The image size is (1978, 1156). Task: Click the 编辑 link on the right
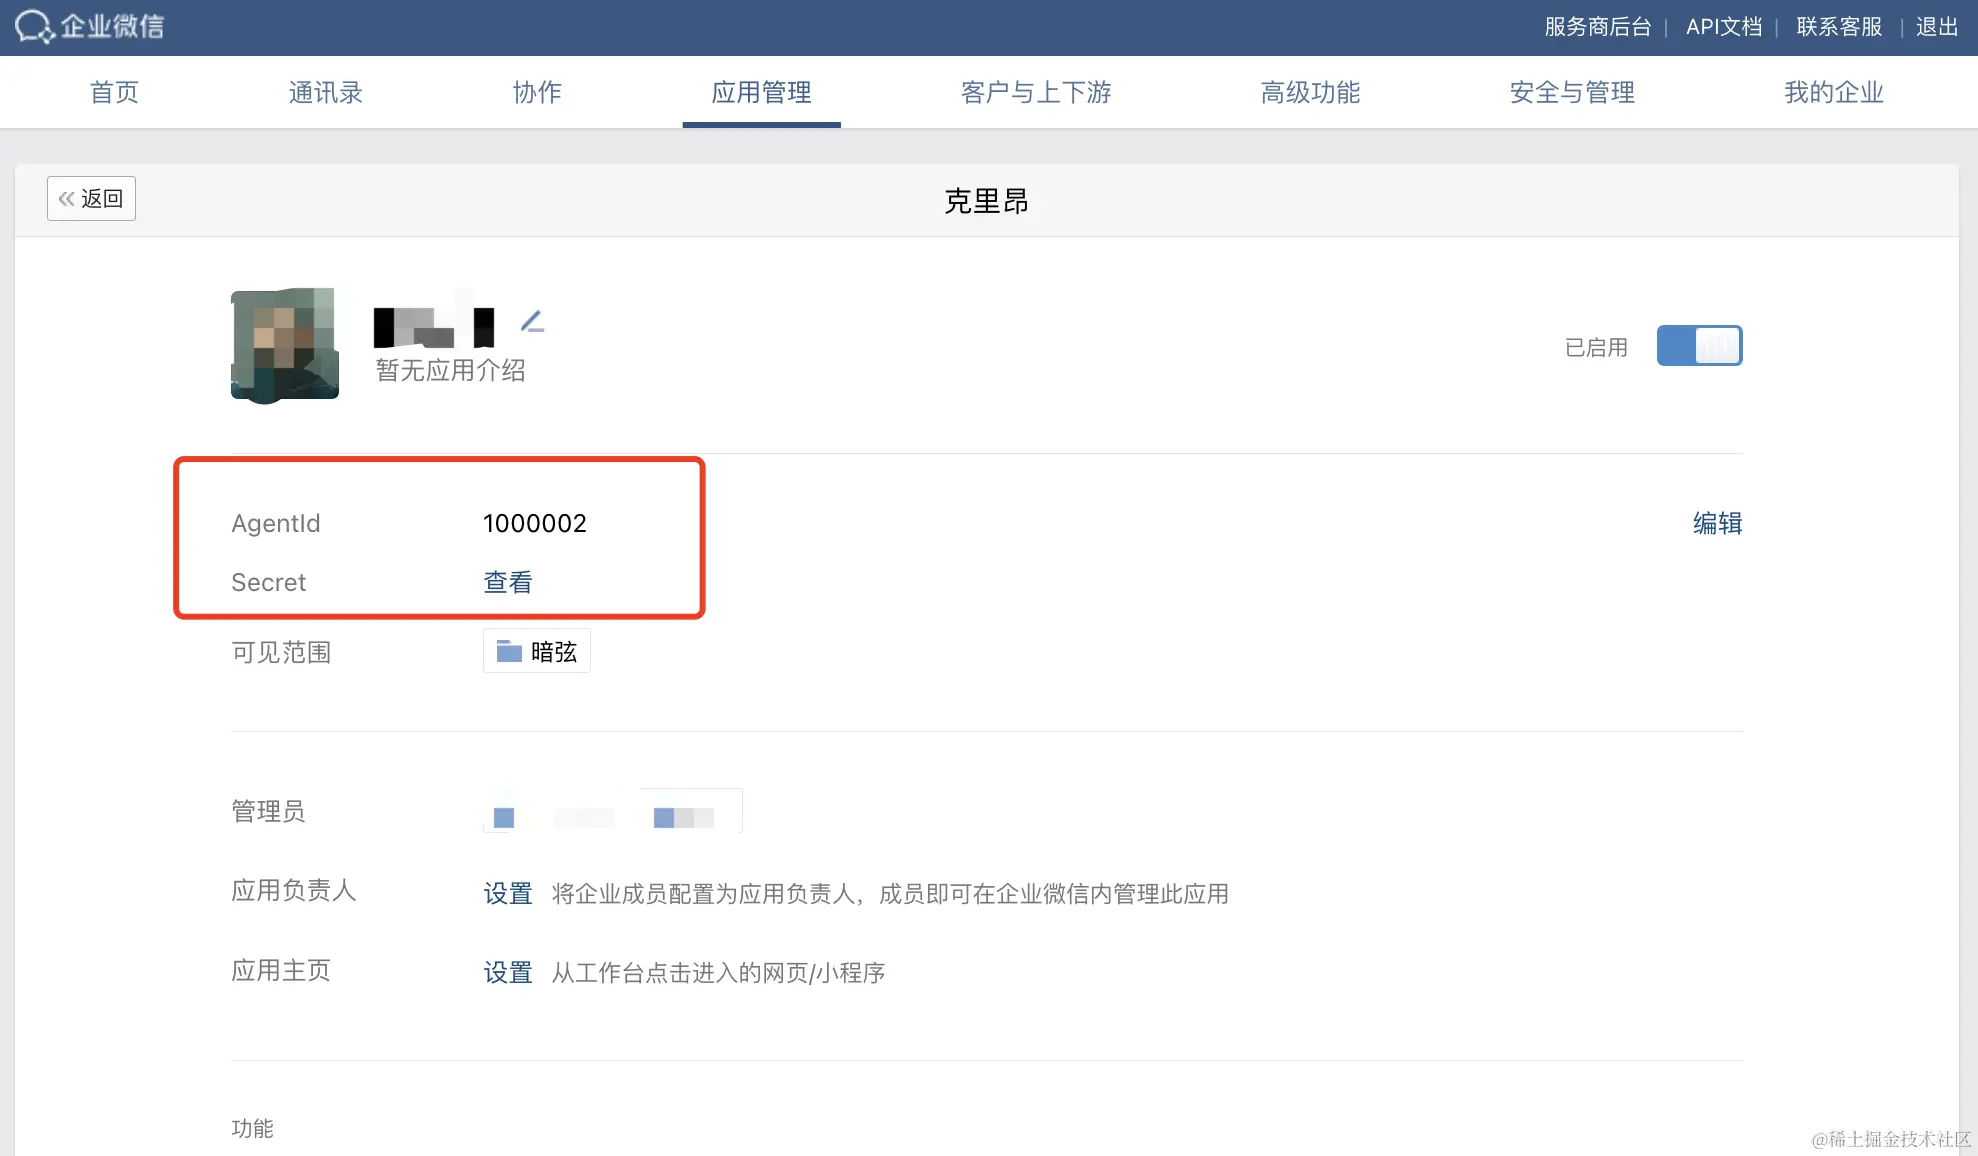click(x=1717, y=523)
